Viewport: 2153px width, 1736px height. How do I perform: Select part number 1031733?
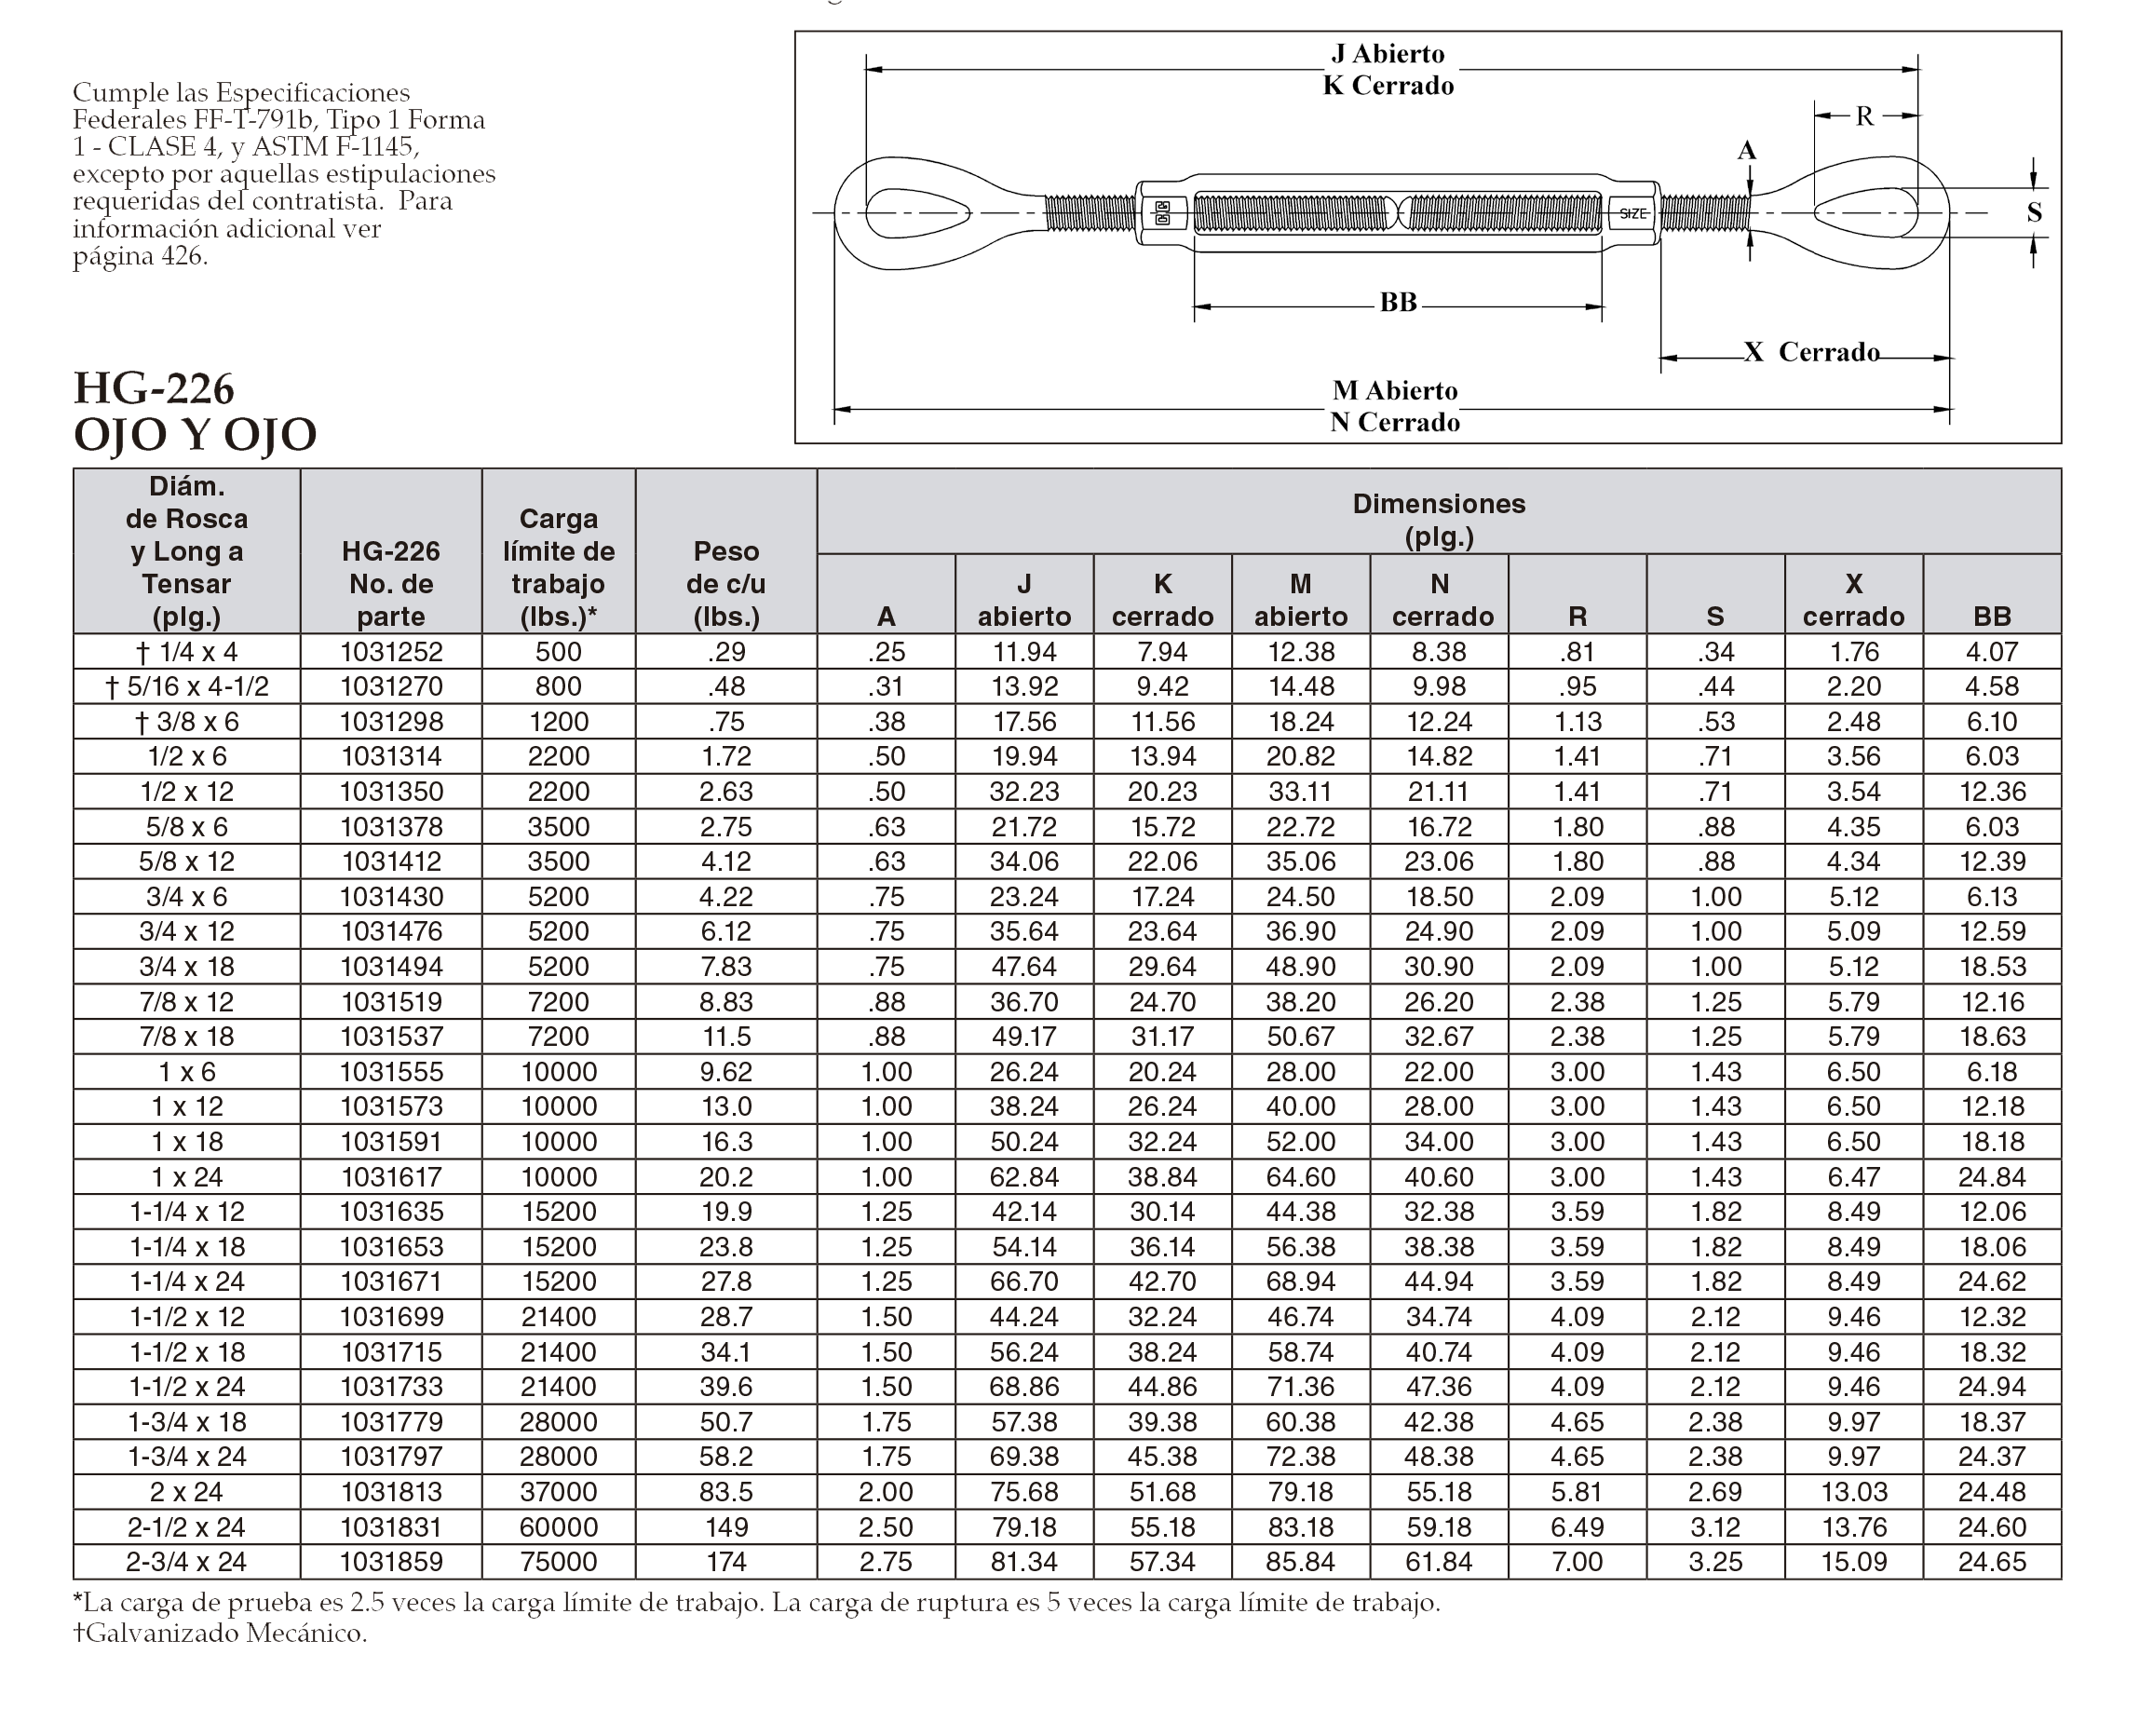click(x=391, y=1386)
